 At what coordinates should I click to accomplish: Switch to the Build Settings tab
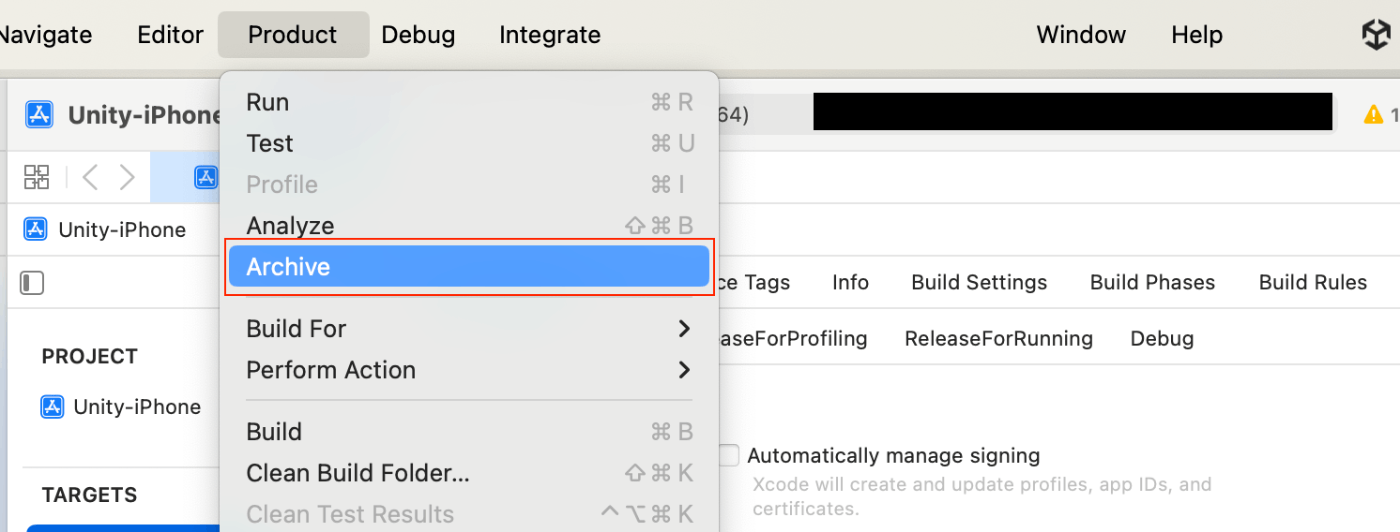[979, 283]
